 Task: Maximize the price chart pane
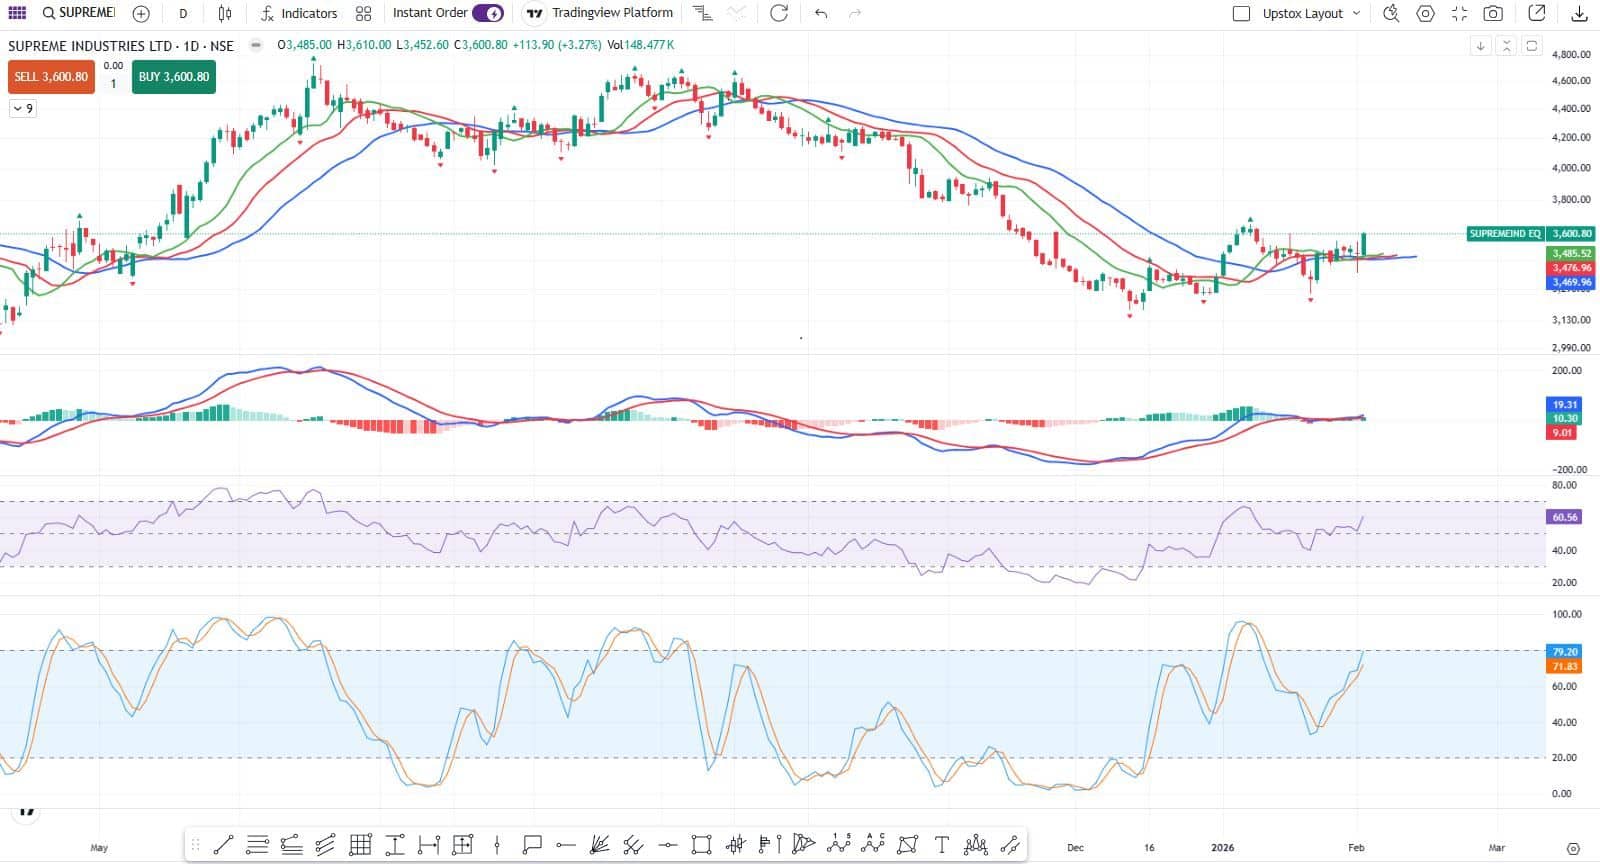1531,46
